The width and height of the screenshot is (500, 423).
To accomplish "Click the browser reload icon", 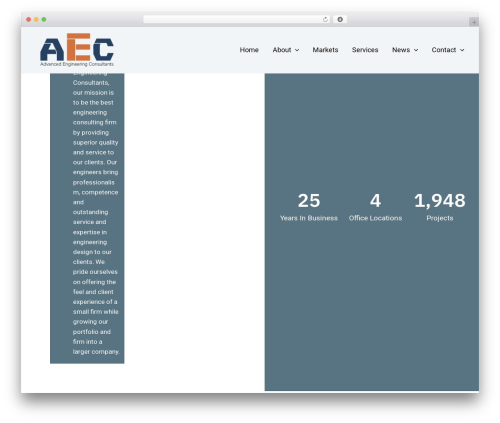I will [325, 19].
